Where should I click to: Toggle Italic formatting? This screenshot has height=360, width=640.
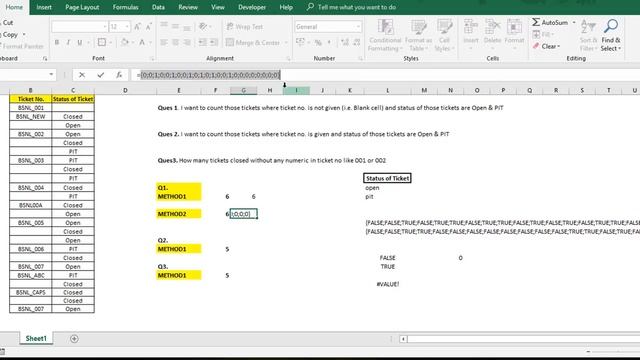click(x=68, y=42)
